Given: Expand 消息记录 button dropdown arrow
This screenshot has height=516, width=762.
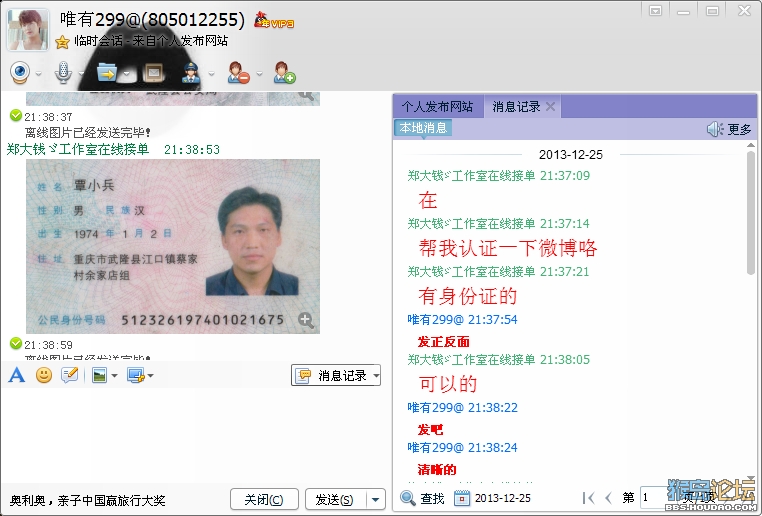Looking at the screenshot, I should (x=376, y=376).
